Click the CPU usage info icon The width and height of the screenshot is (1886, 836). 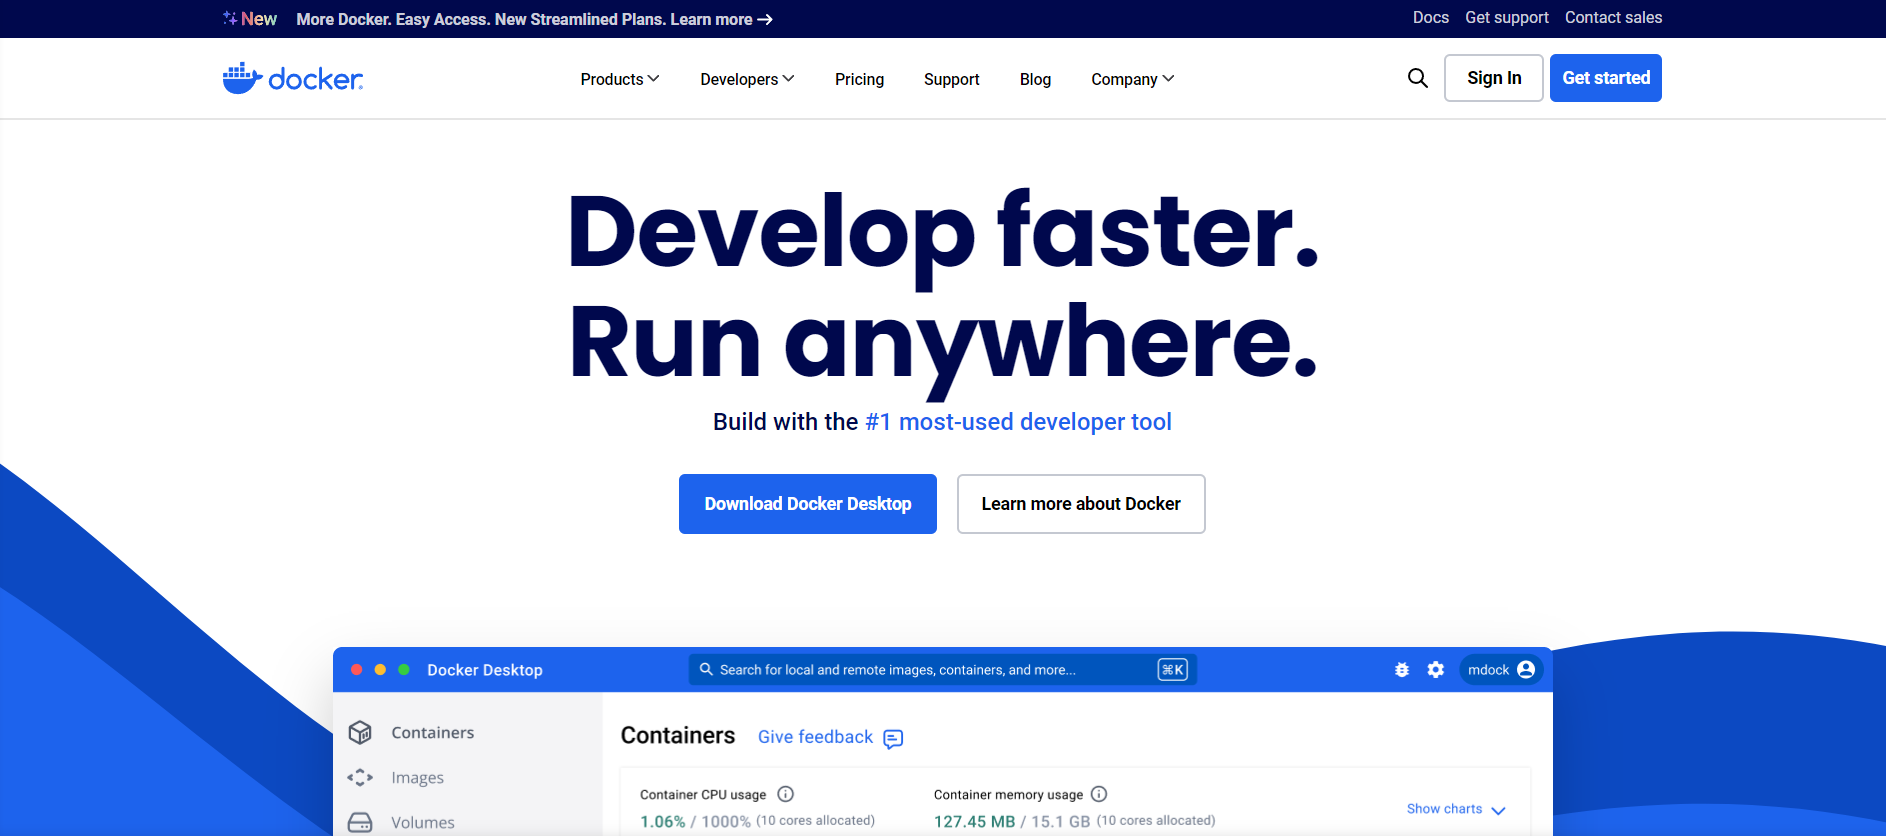pos(786,794)
